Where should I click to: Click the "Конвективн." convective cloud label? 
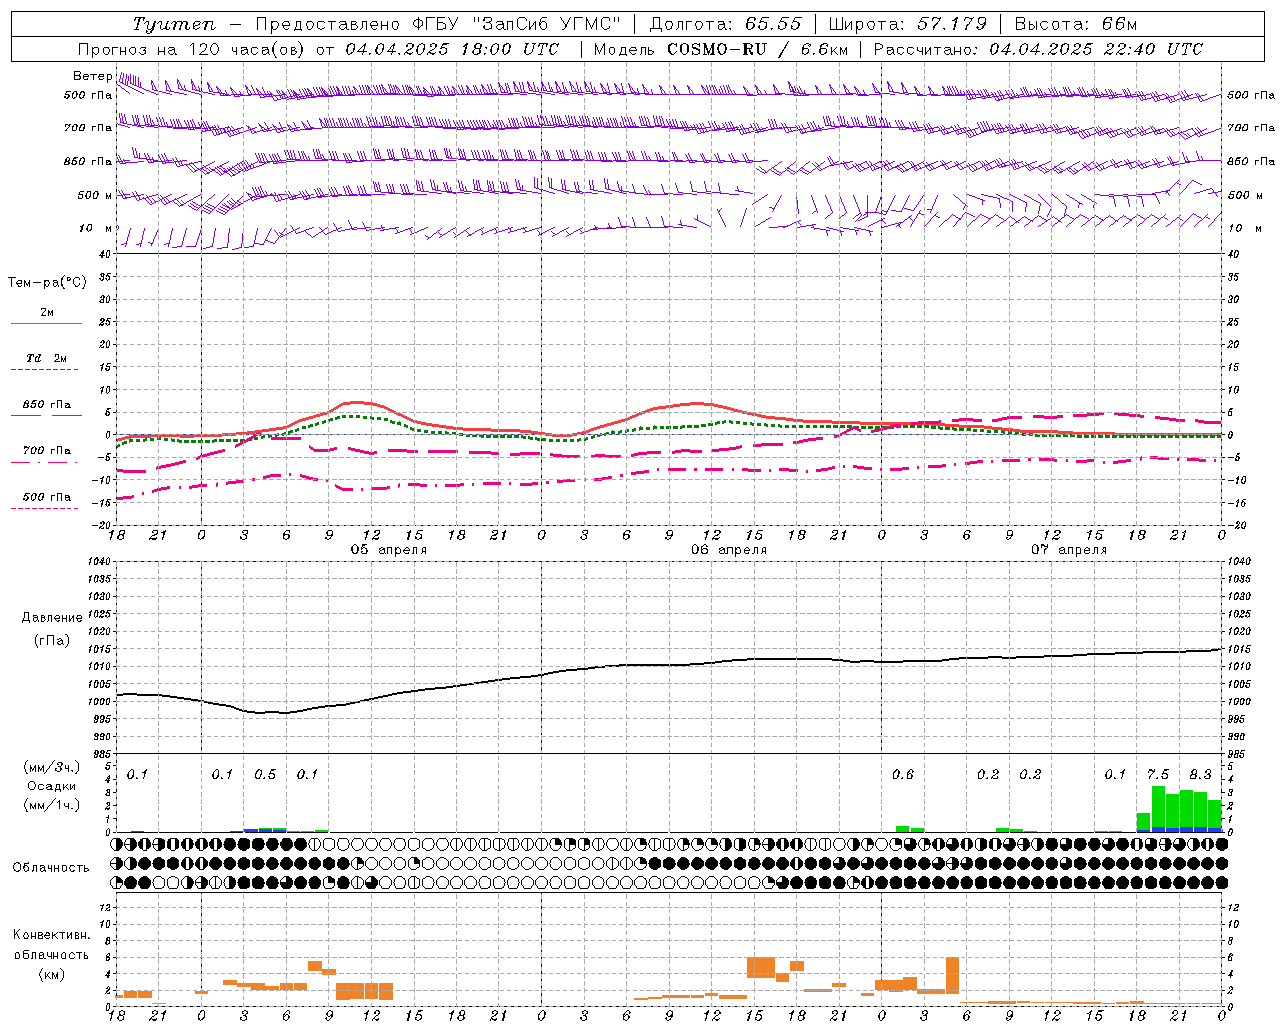coord(52,935)
